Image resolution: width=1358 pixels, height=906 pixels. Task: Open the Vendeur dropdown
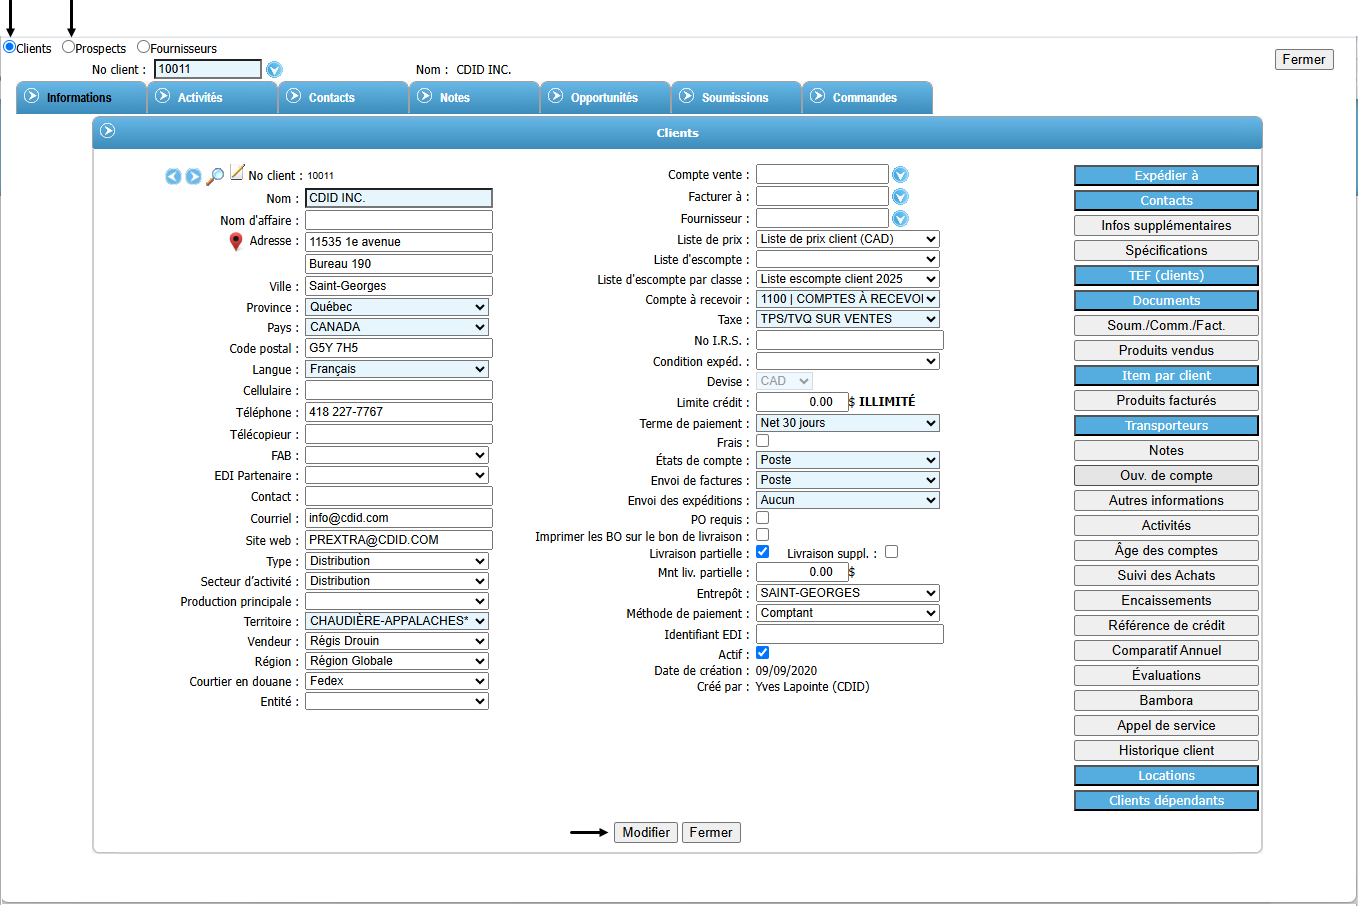click(x=397, y=641)
